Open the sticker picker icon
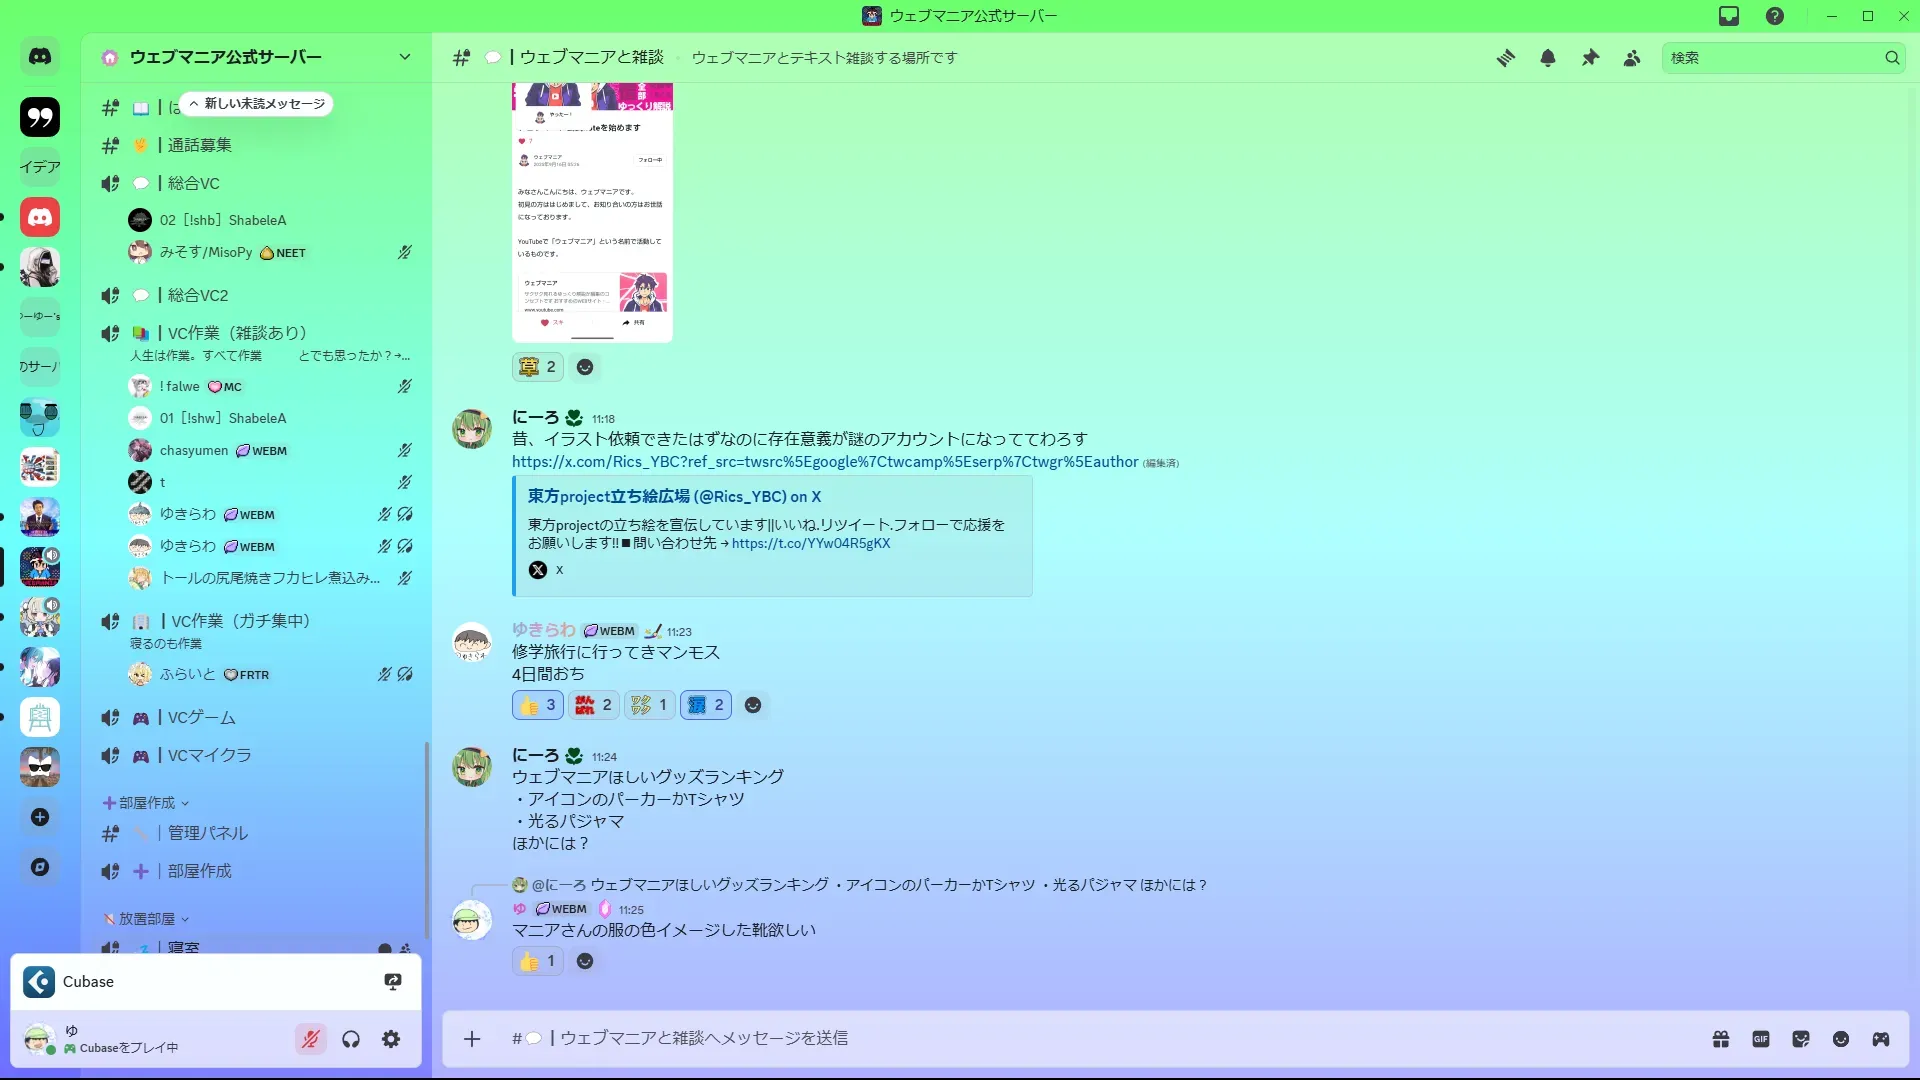The image size is (1920, 1080). 1801,1039
